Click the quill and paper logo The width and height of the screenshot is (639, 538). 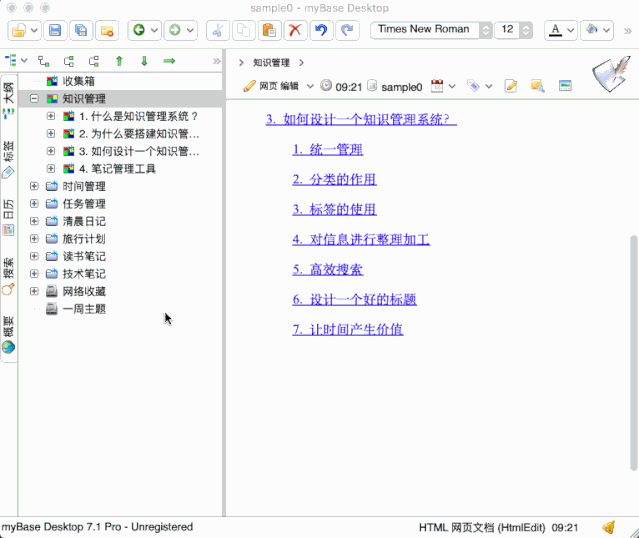[x=611, y=74]
